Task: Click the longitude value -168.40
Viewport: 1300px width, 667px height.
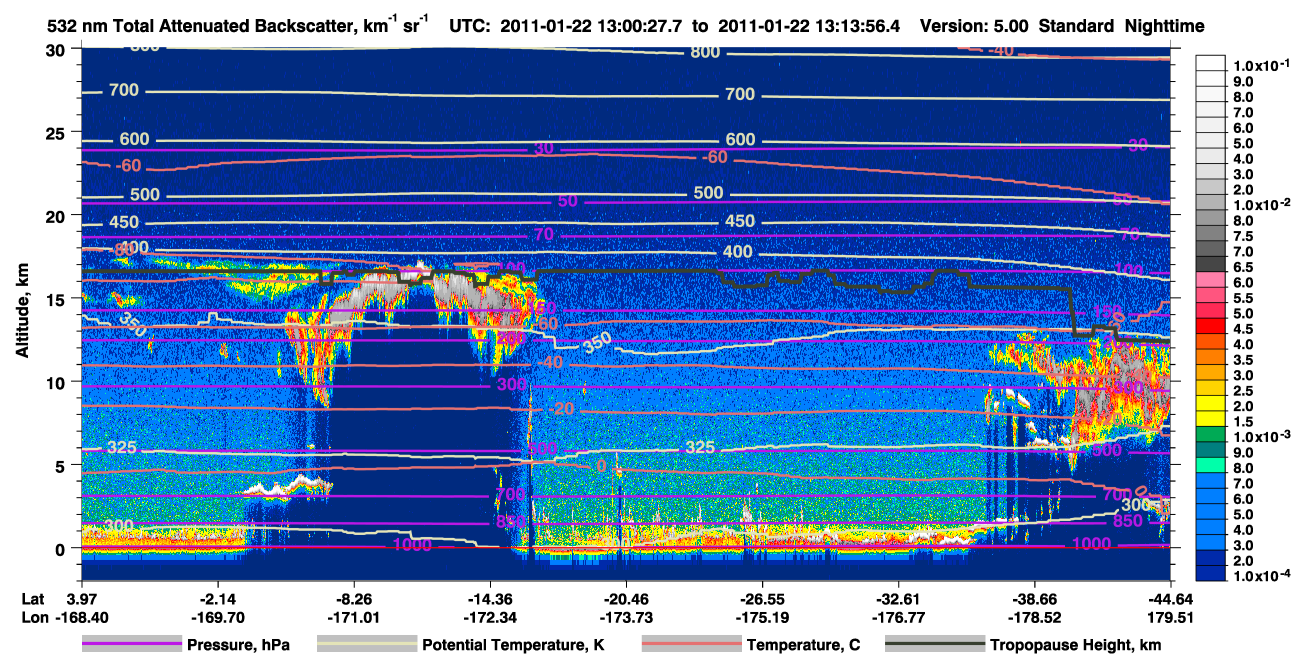Action: pos(80,617)
